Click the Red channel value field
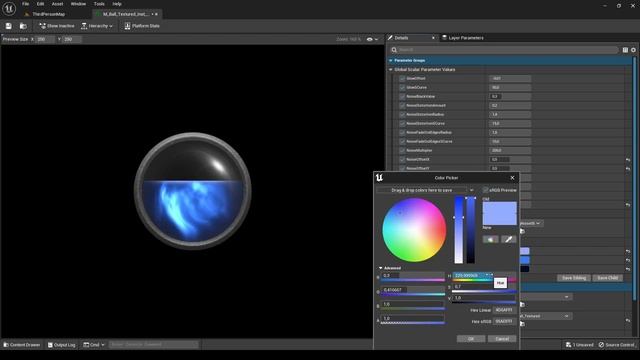Image resolution: width=640 pixels, height=360 pixels. [x=413, y=276]
